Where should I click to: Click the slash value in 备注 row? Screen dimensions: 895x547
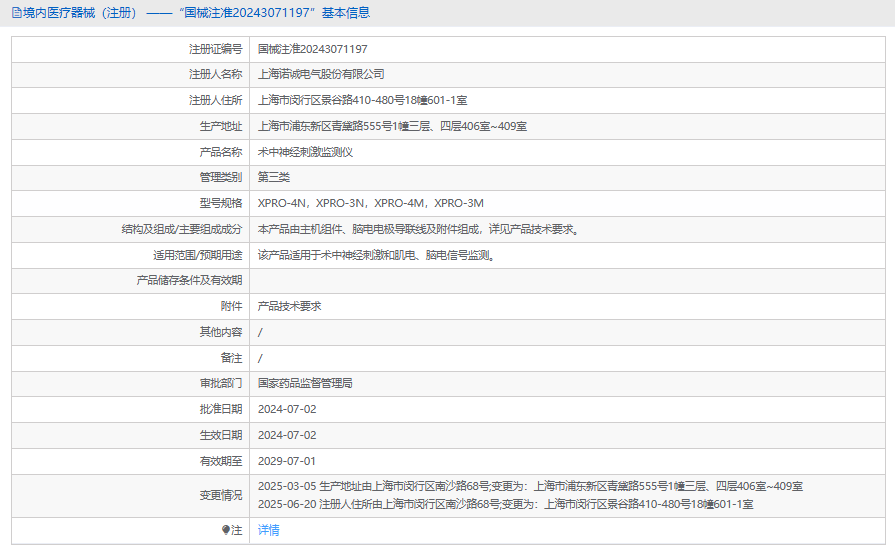pos(260,359)
